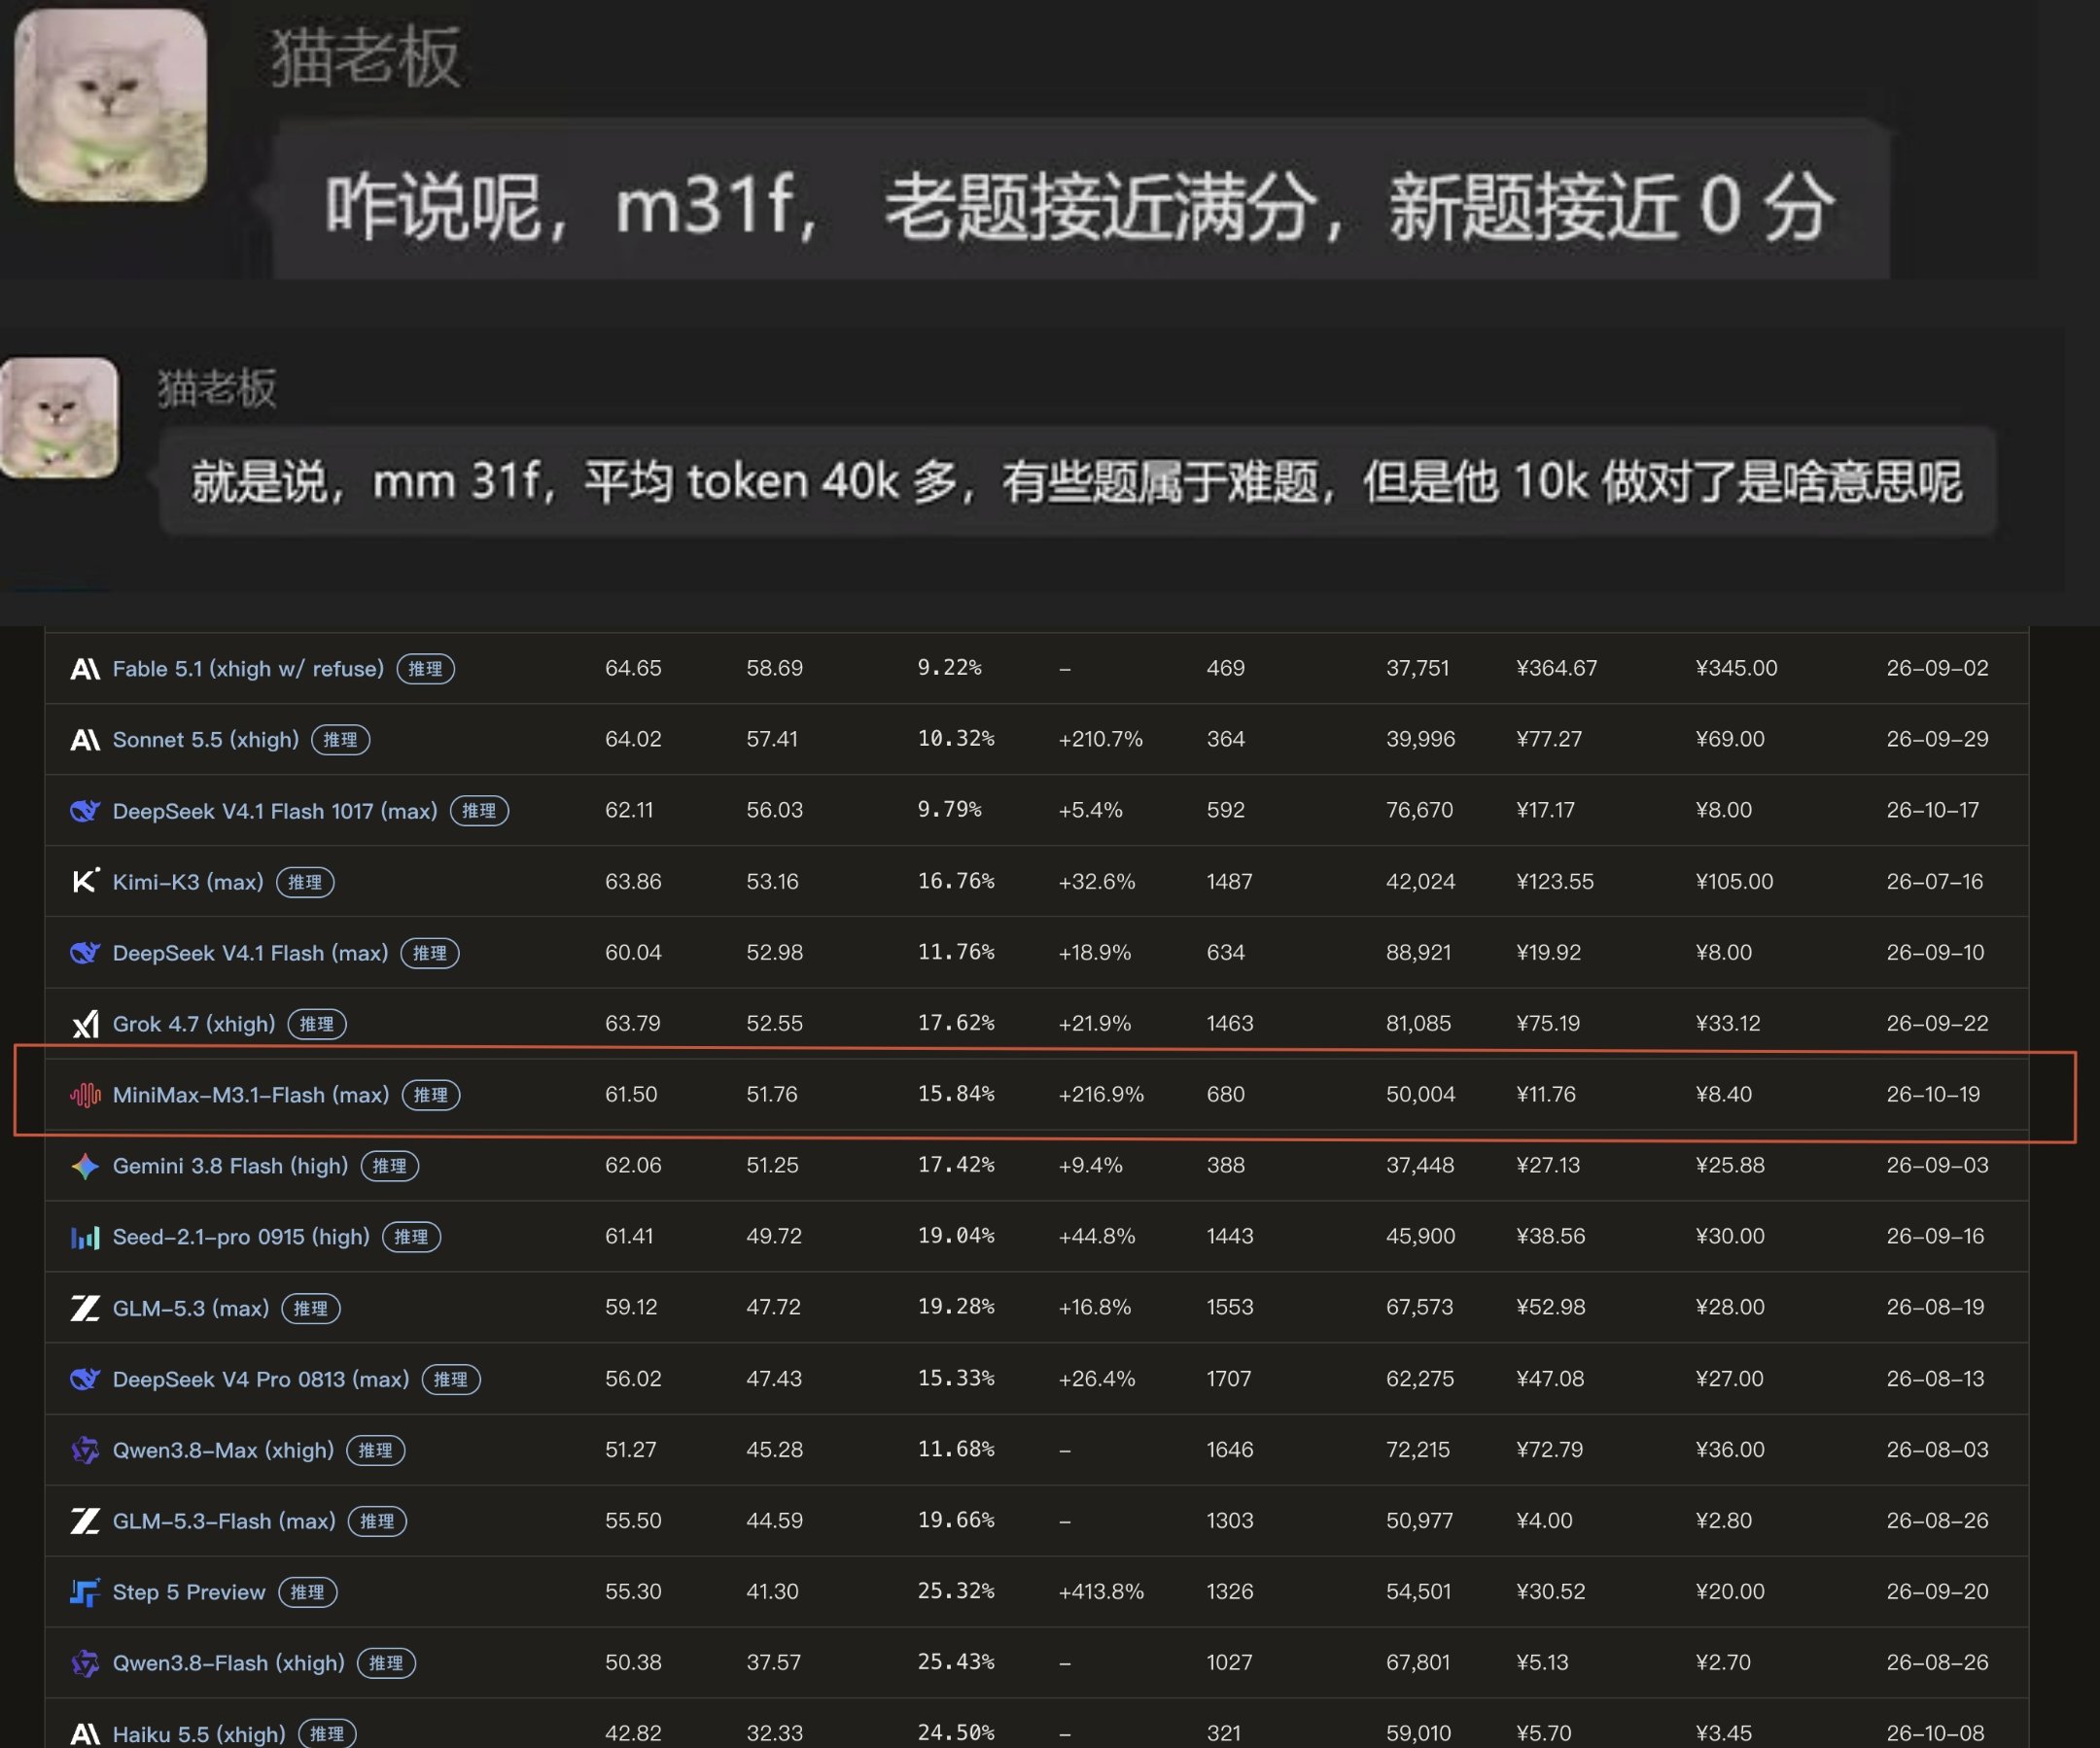The width and height of the screenshot is (2100, 1748).
Task: Click the +216.9% value in MiniMax row
Action: tap(1101, 1094)
